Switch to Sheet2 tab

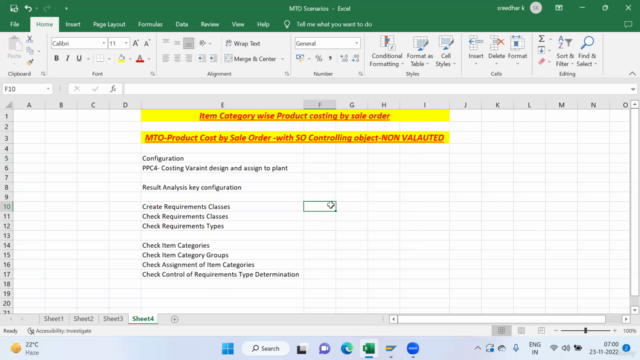[83, 319]
